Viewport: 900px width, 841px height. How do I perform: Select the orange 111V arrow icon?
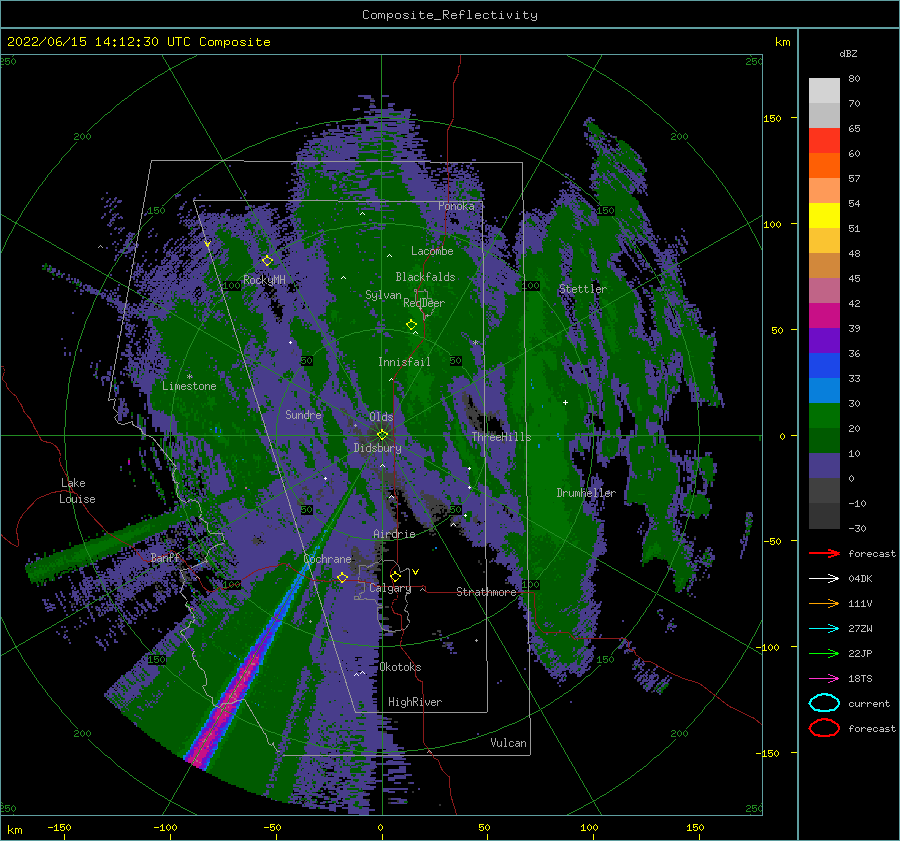click(824, 603)
